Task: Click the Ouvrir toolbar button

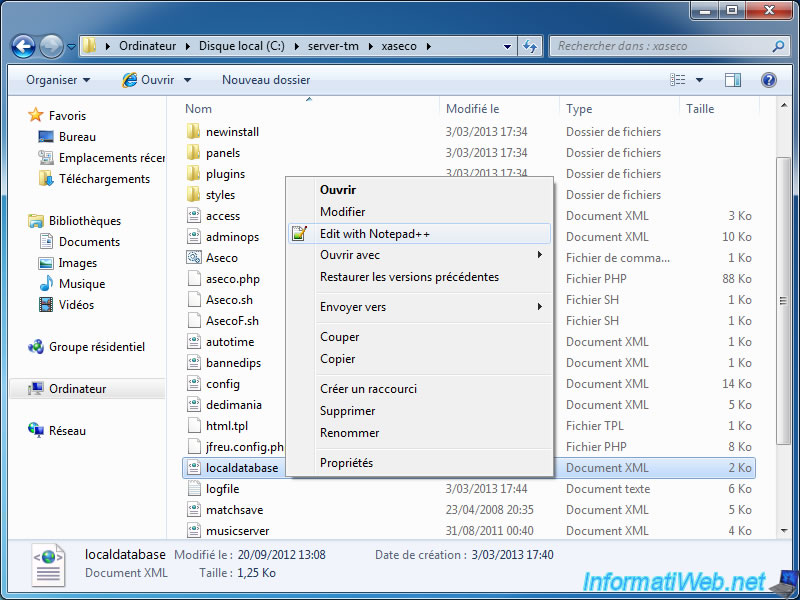Action: [x=148, y=80]
